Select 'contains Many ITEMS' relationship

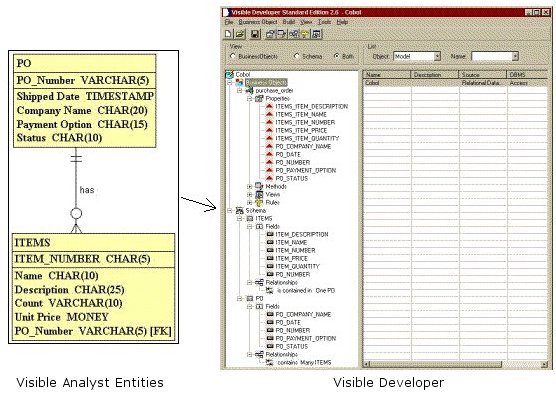(304, 362)
